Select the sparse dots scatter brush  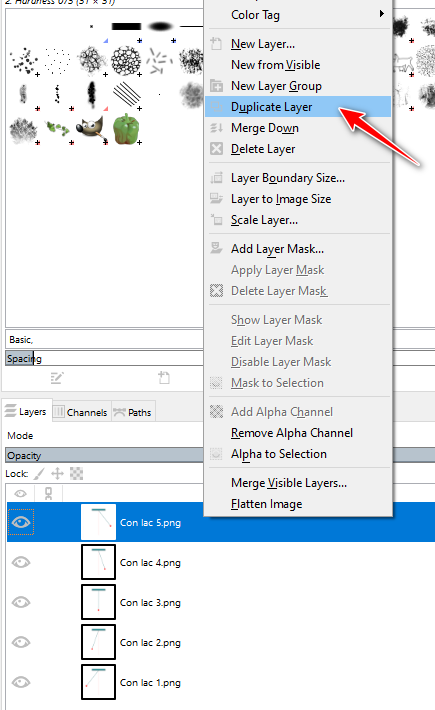58,61
